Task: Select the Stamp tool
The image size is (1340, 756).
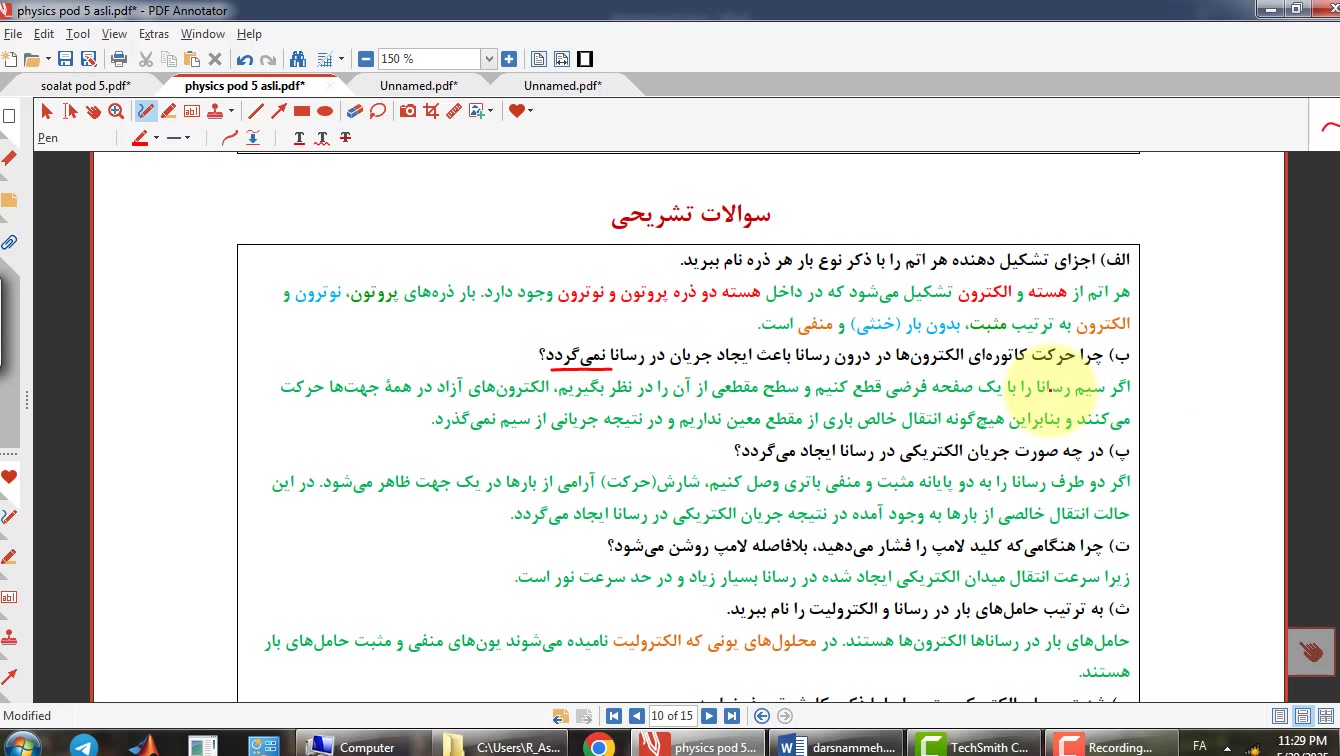Action: click(x=214, y=111)
